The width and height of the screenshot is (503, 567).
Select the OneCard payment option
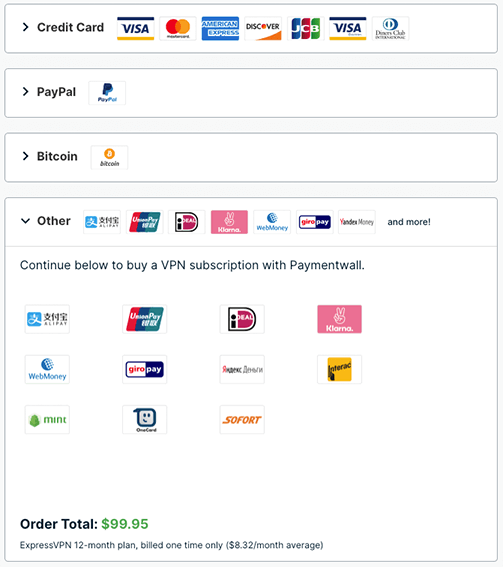[x=145, y=419]
